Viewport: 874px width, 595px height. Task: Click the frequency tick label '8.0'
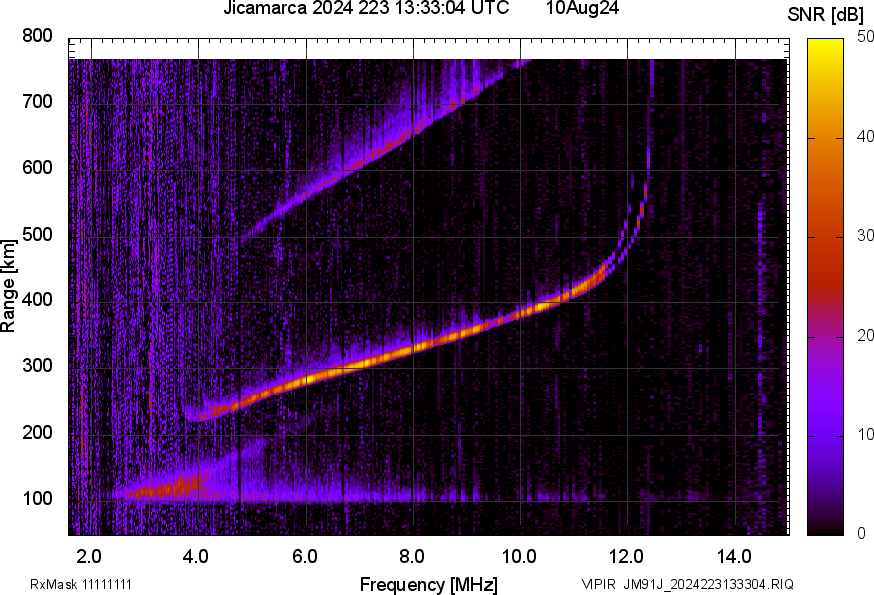coord(411,557)
